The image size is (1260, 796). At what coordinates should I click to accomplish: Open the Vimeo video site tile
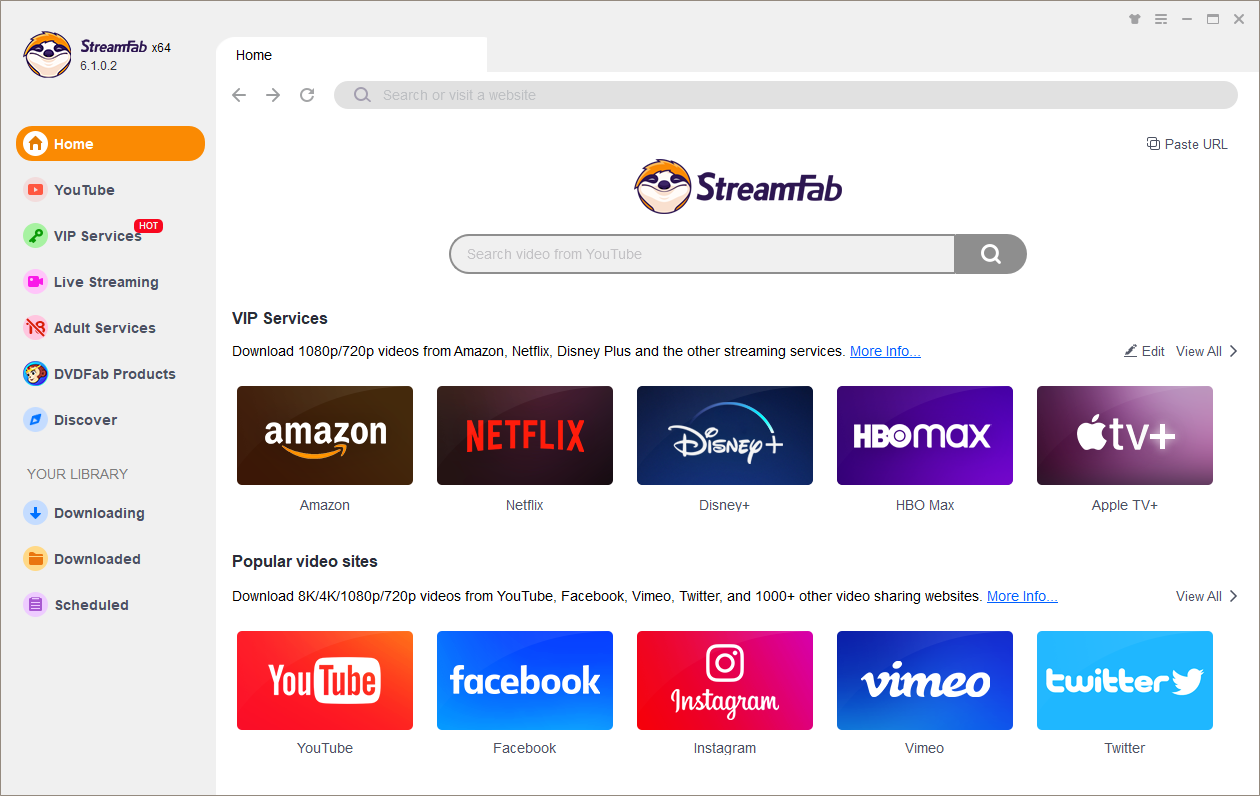pyautogui.click(x=925, y=680)
